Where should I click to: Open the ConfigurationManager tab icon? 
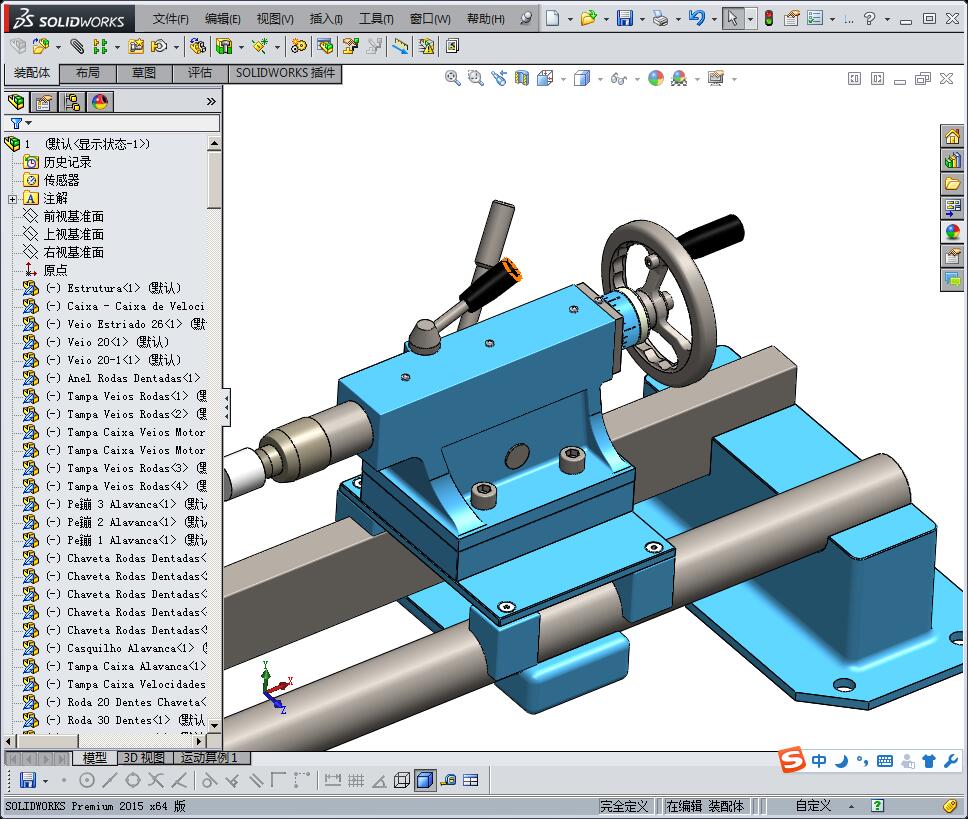(x=72, y=102)
